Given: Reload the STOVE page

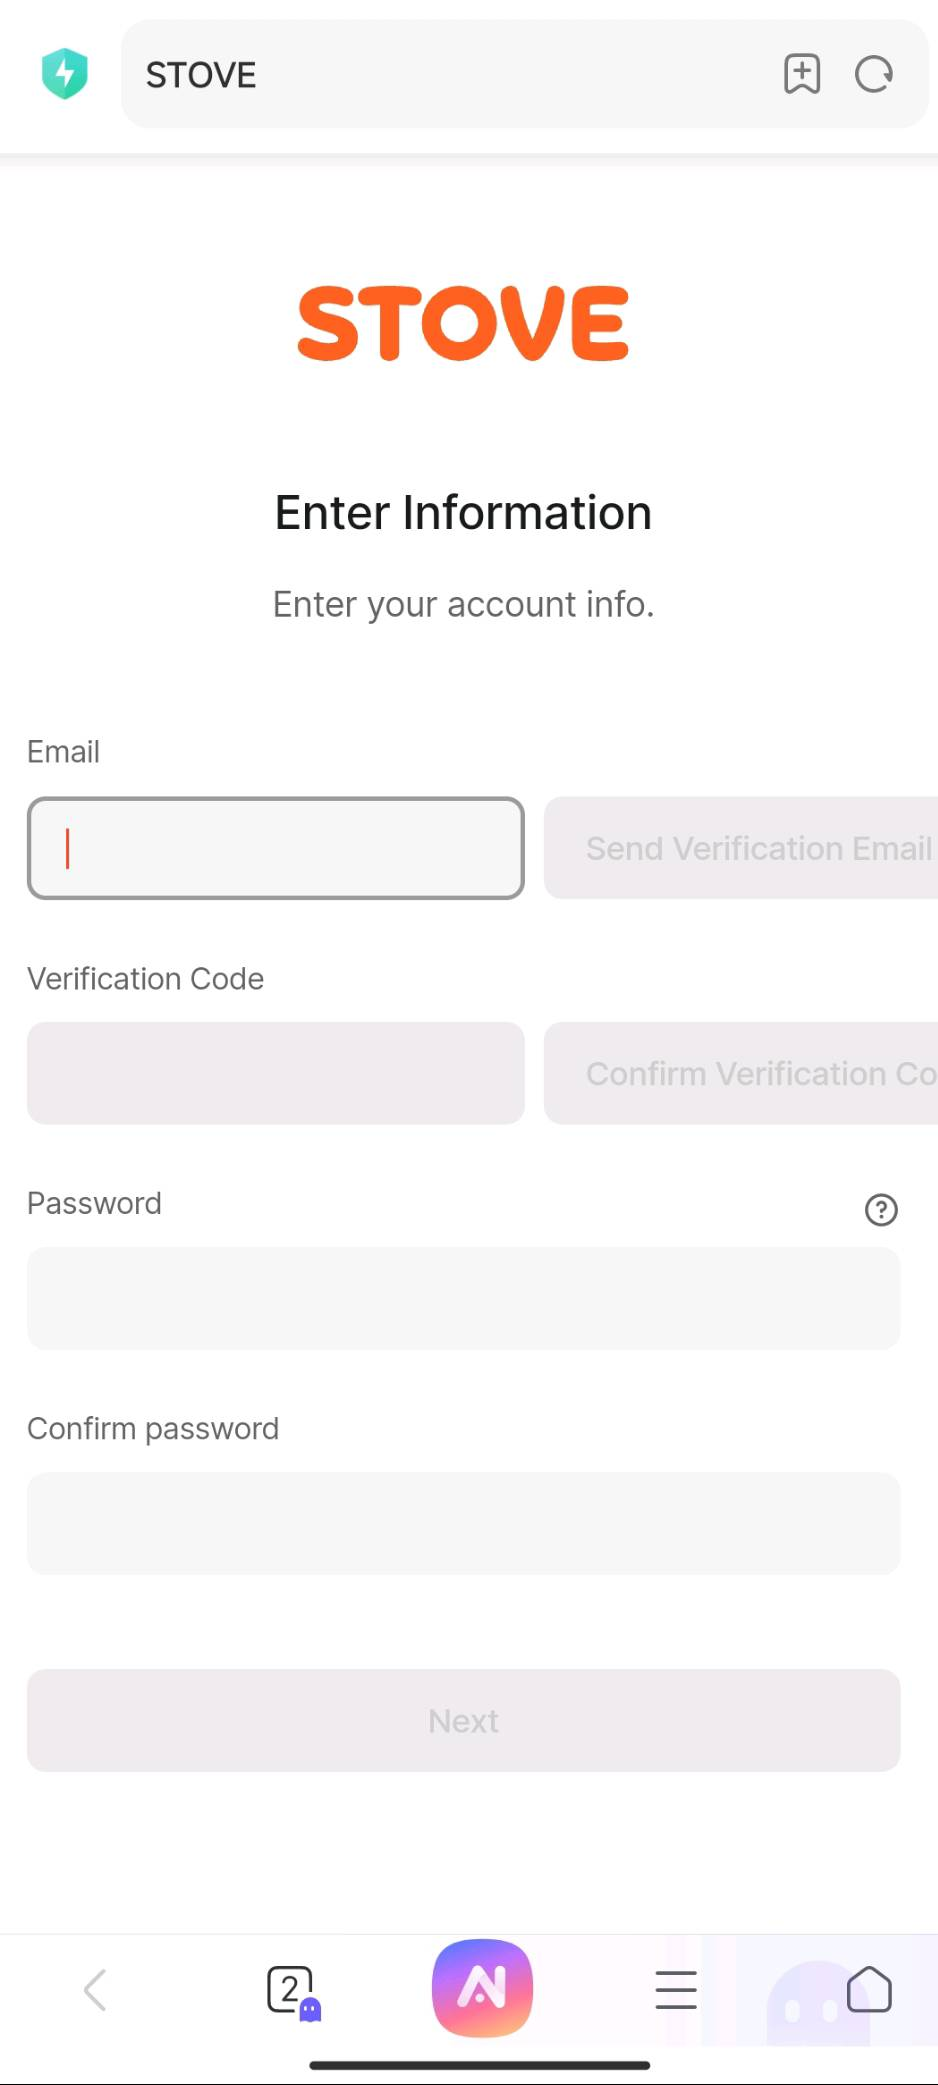Looking at the screenshot, I should tap(874, 74).
